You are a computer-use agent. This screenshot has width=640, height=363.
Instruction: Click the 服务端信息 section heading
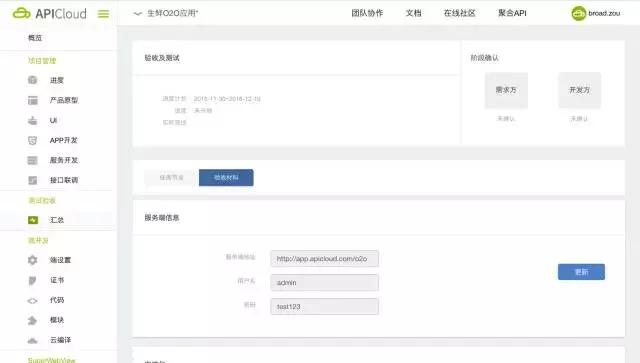pyautogui.click(x=162, y=218)
